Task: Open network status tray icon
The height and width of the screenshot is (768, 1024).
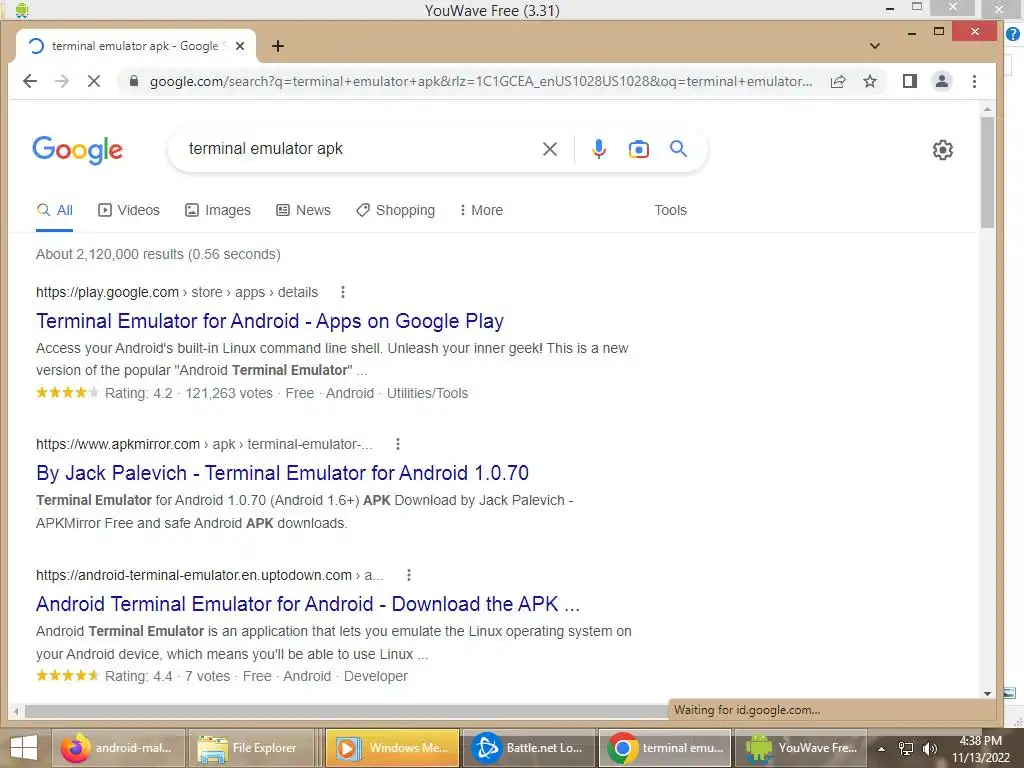Action: [906, 748]
